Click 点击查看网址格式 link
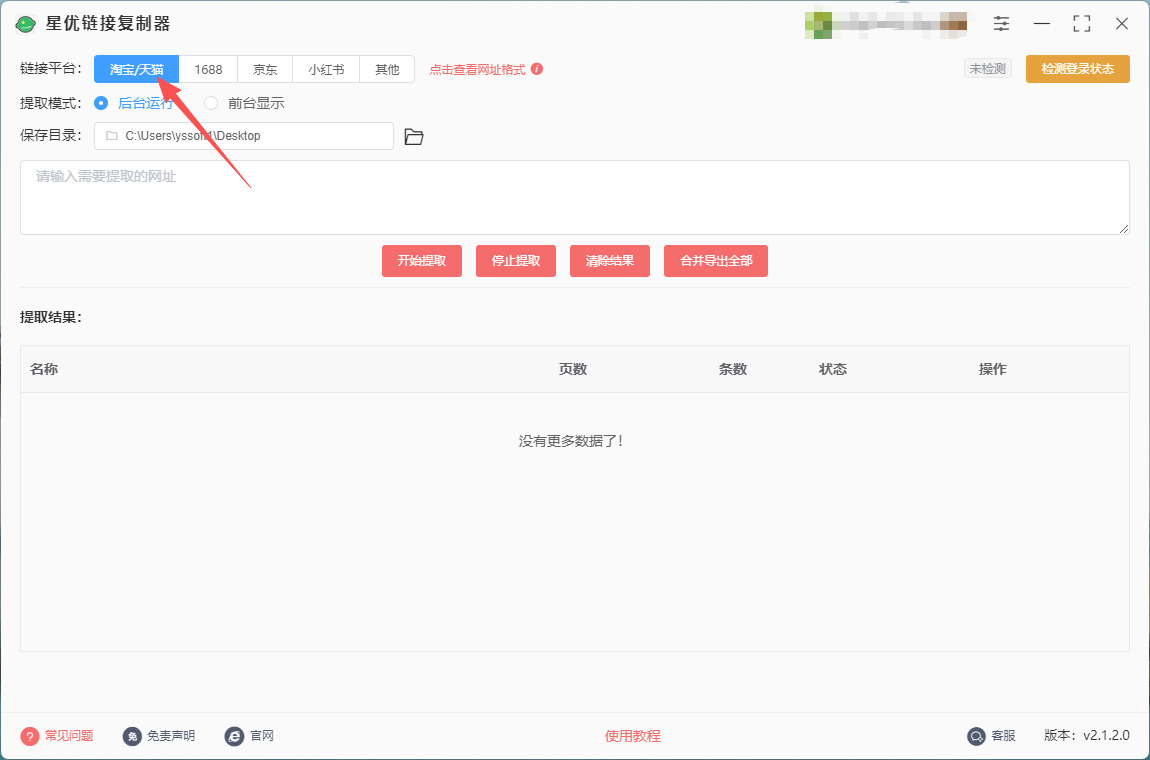 click(x=477, y=70)
